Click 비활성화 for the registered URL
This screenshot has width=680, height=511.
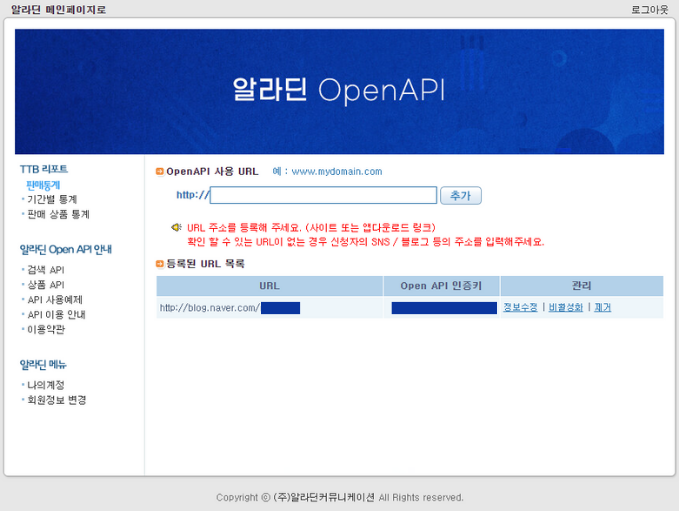point(566,308)
